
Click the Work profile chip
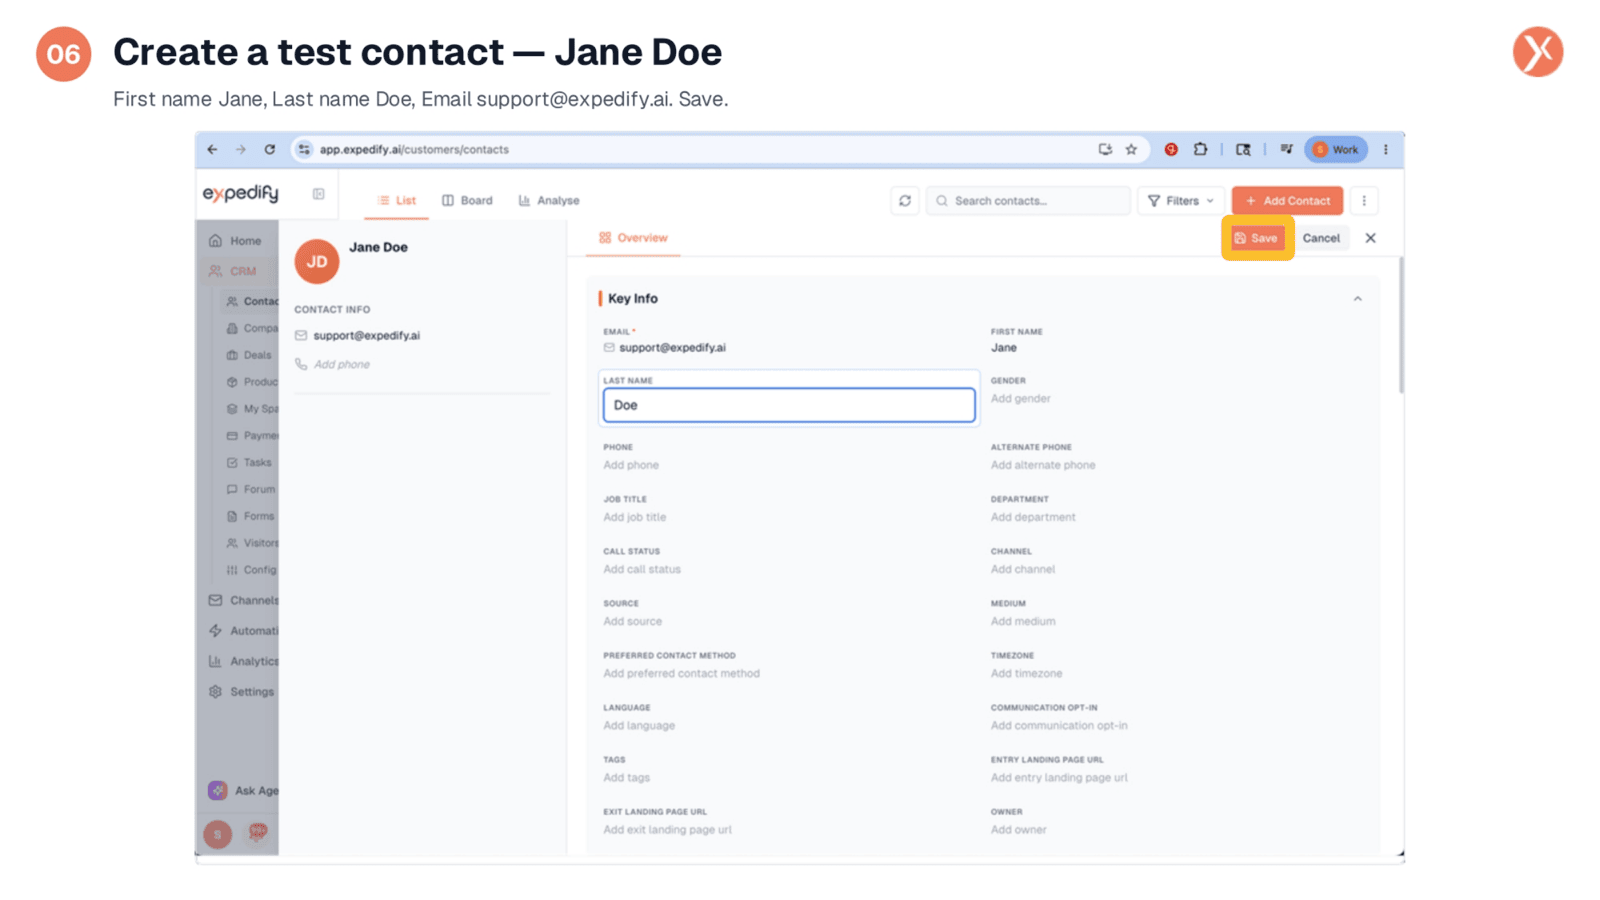pos(1336,149)
